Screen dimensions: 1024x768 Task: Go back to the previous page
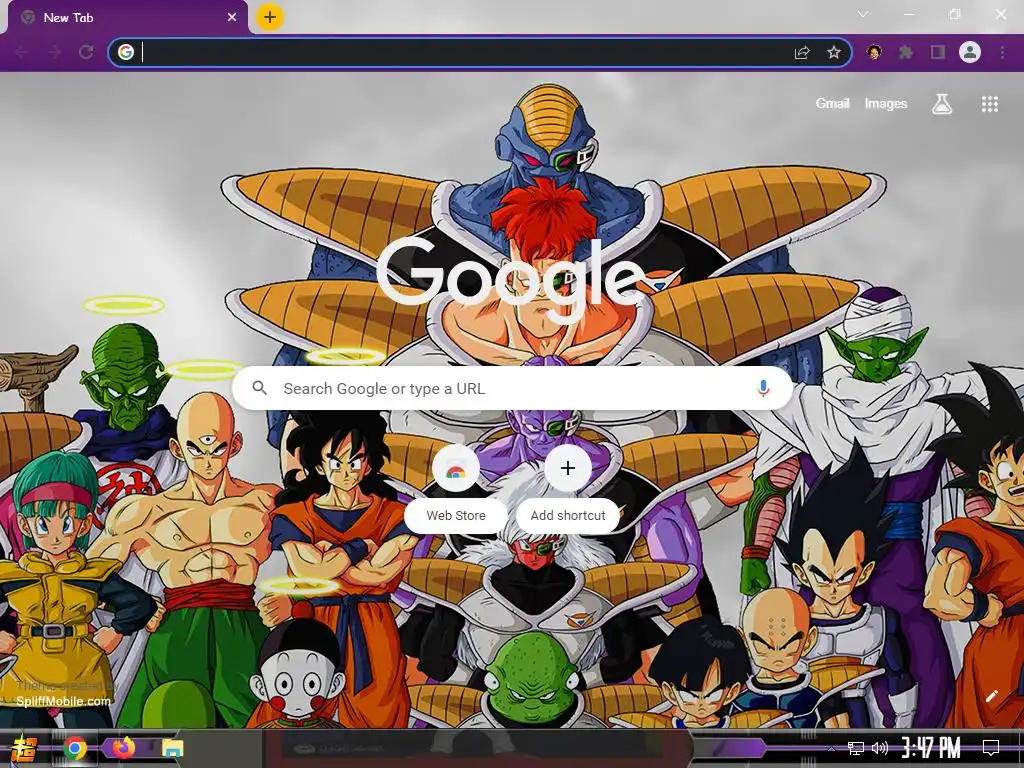click(22, 52)
